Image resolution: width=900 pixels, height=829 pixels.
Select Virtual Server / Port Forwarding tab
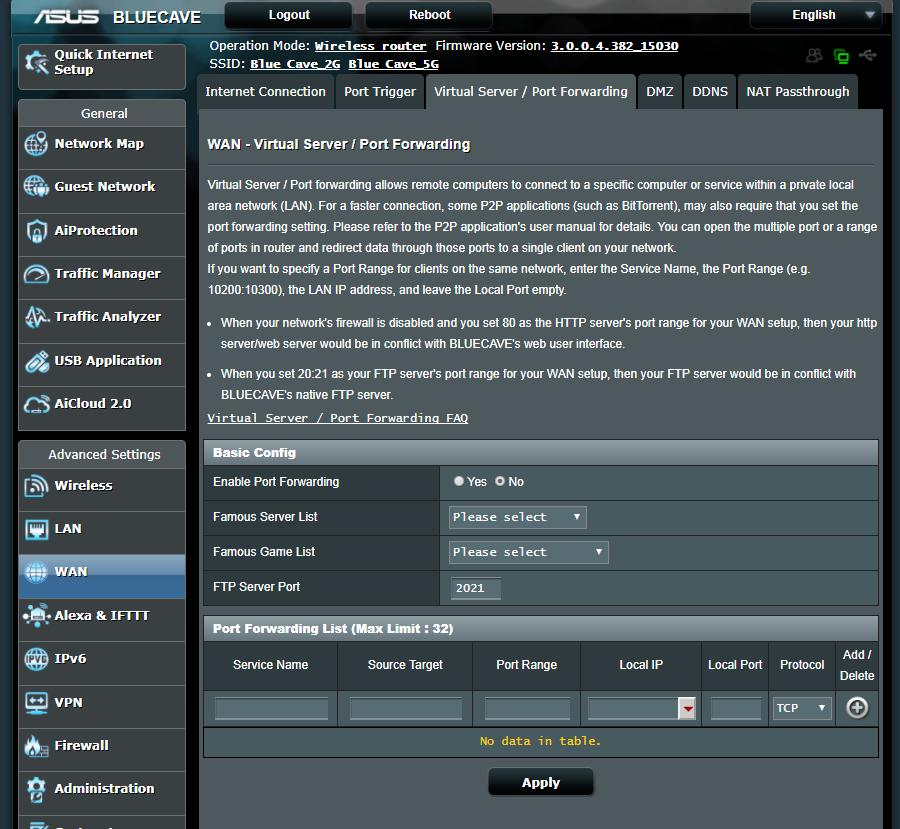point(531,92)
